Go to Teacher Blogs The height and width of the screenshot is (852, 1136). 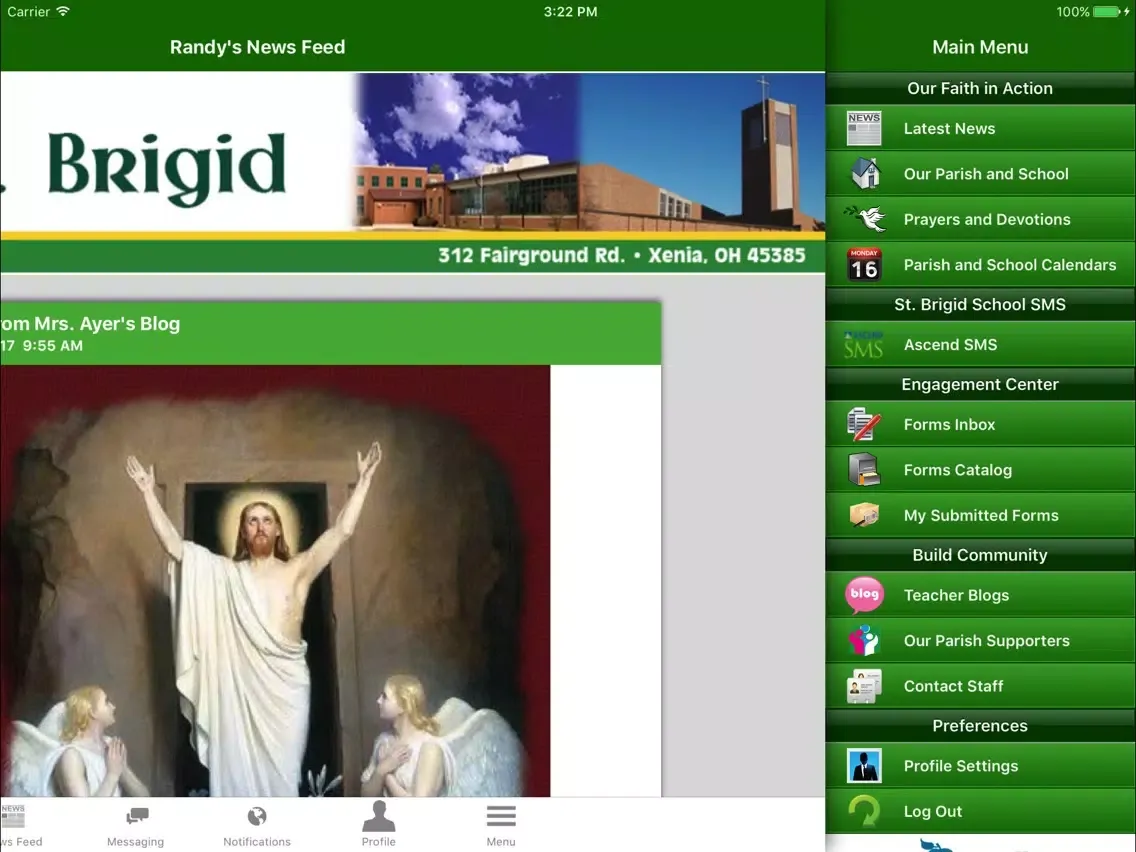click(980, 595)
